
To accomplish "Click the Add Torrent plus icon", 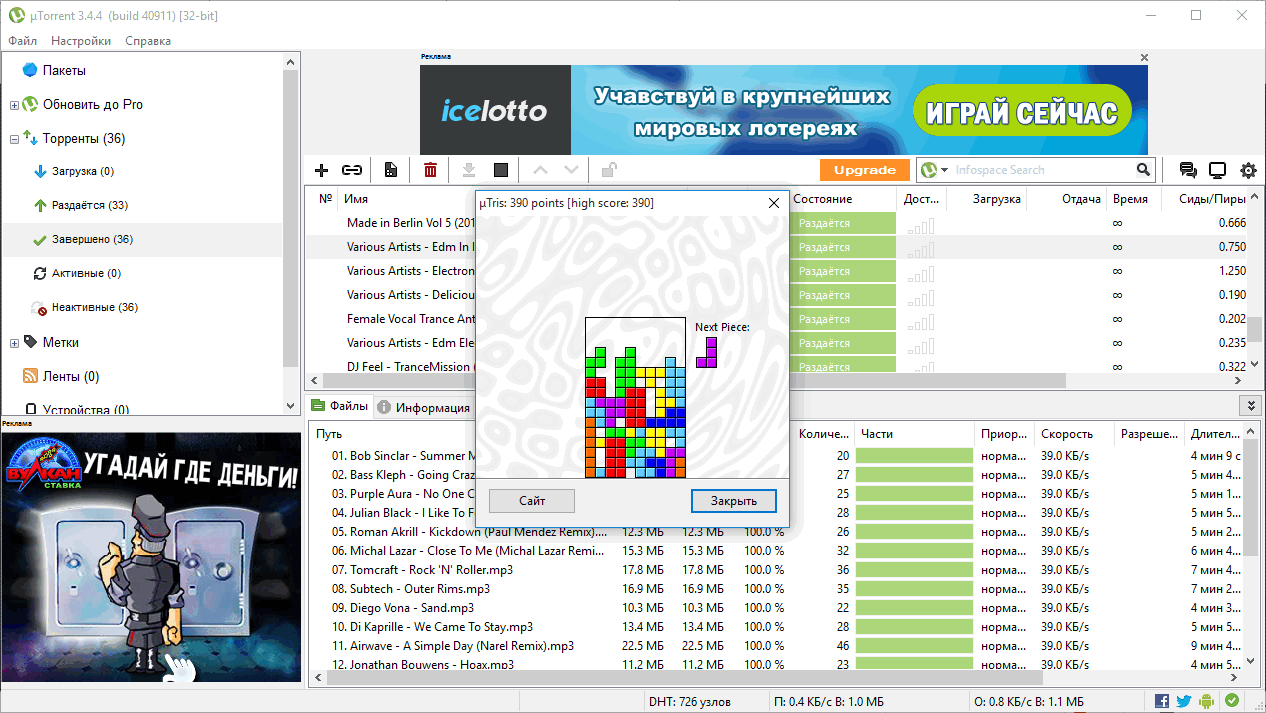I will [321, 170].
